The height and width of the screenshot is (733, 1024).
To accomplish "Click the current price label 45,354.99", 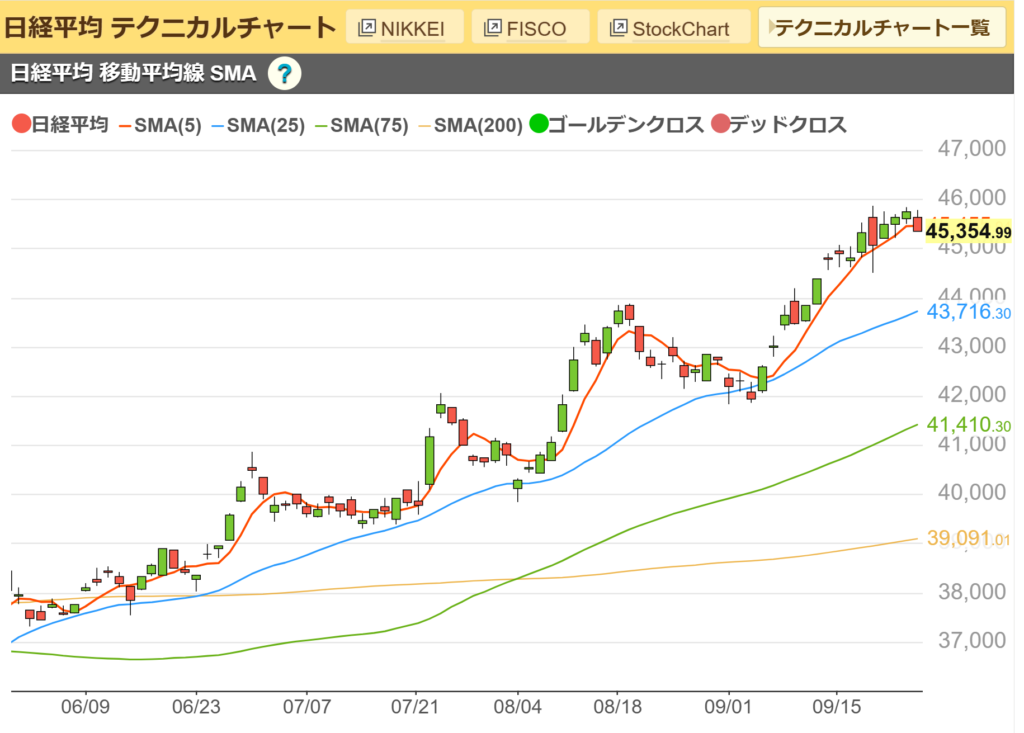I will [968, 232].
